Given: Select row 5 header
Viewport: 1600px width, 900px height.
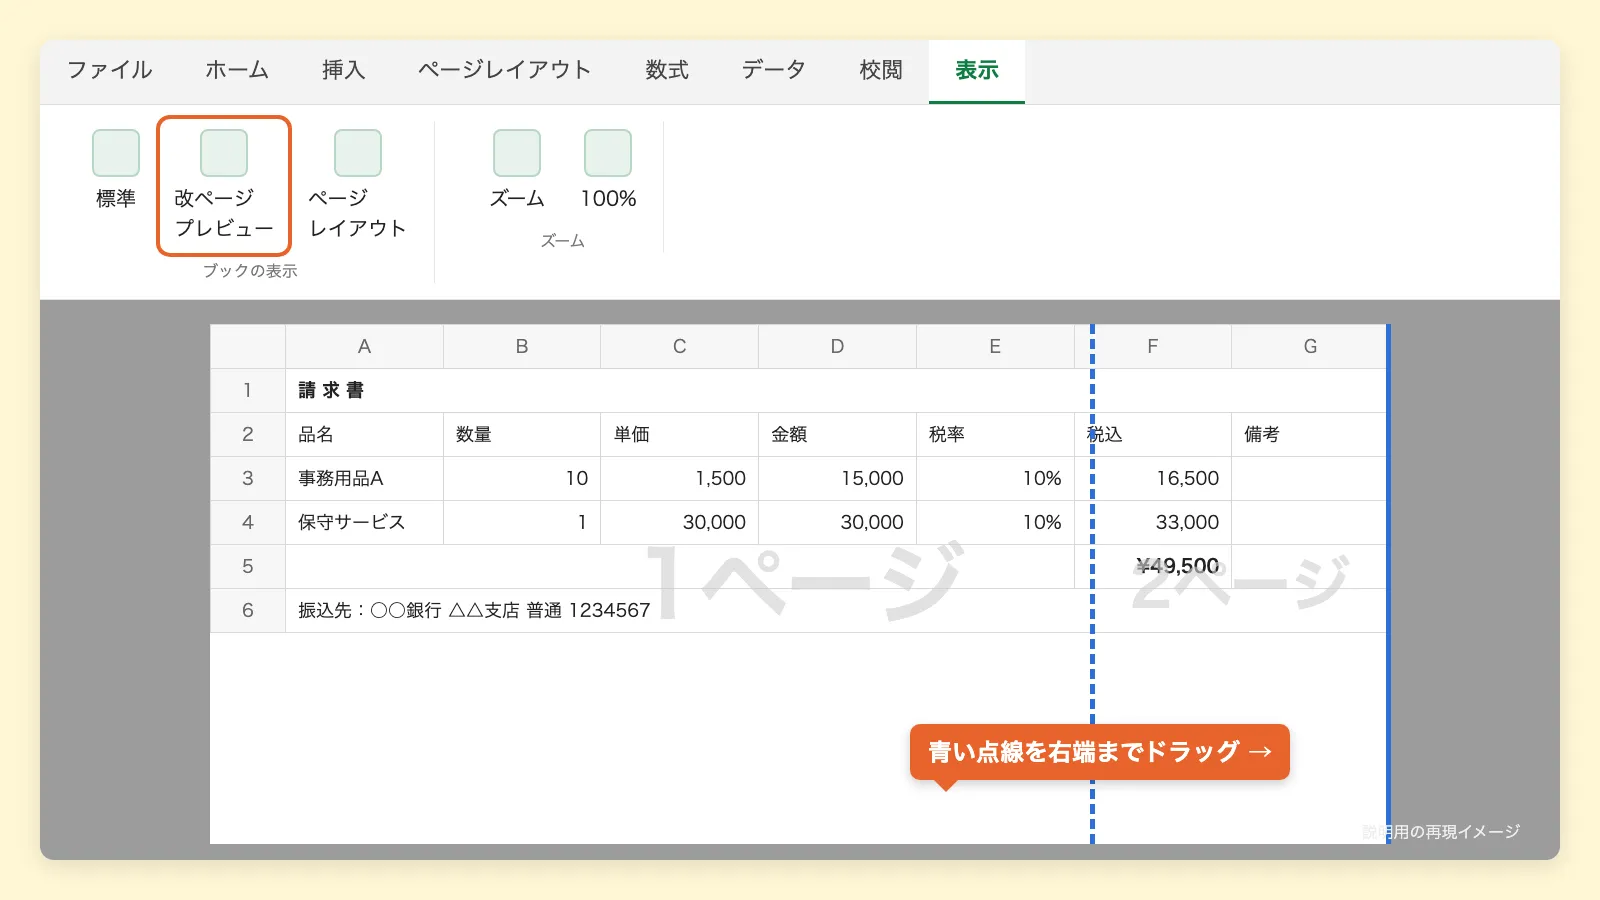Looking at the screenshot, I should pyautogui.click(x=248, y=566).
